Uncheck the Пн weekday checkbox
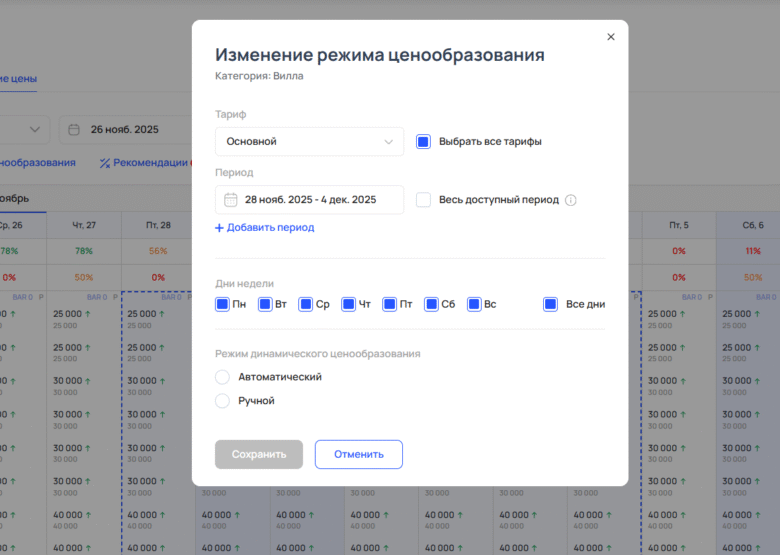The image size is (780, 555). coord(222,304)
